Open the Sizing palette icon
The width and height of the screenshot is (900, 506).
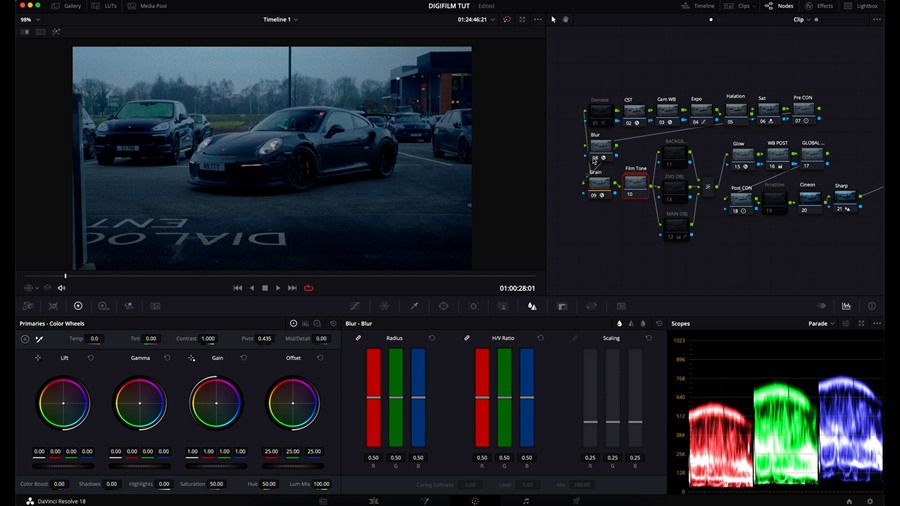click(592, 306)
